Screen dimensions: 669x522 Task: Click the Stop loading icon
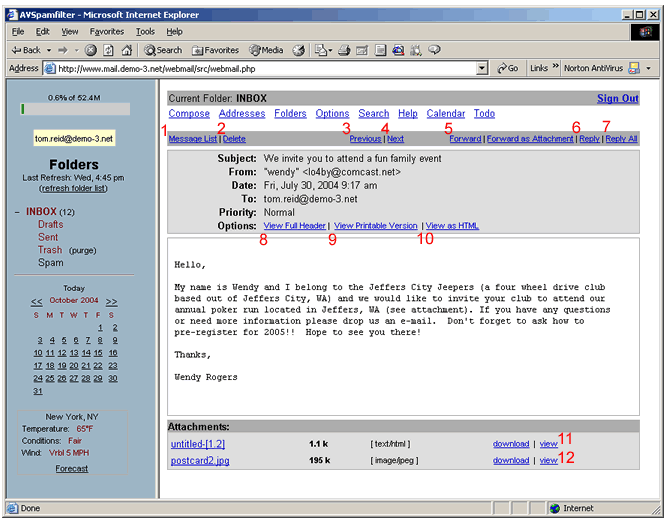pyautogui.click(x=91, y=50)
